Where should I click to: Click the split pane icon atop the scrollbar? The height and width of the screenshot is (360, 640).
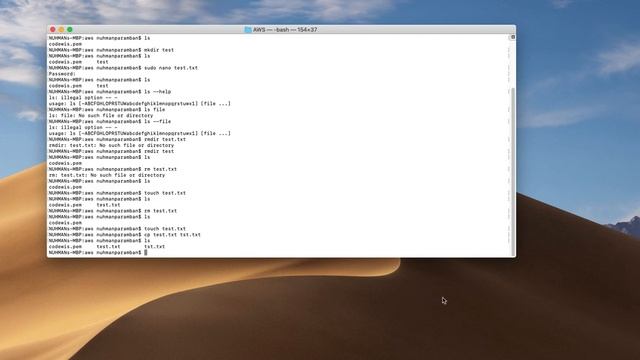tap(513, 37)
